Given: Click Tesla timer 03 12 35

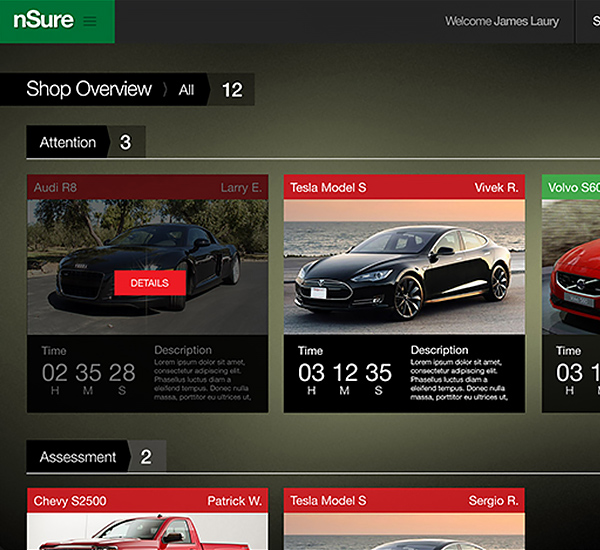Looking at the screenshot, I should click(345, 373).
